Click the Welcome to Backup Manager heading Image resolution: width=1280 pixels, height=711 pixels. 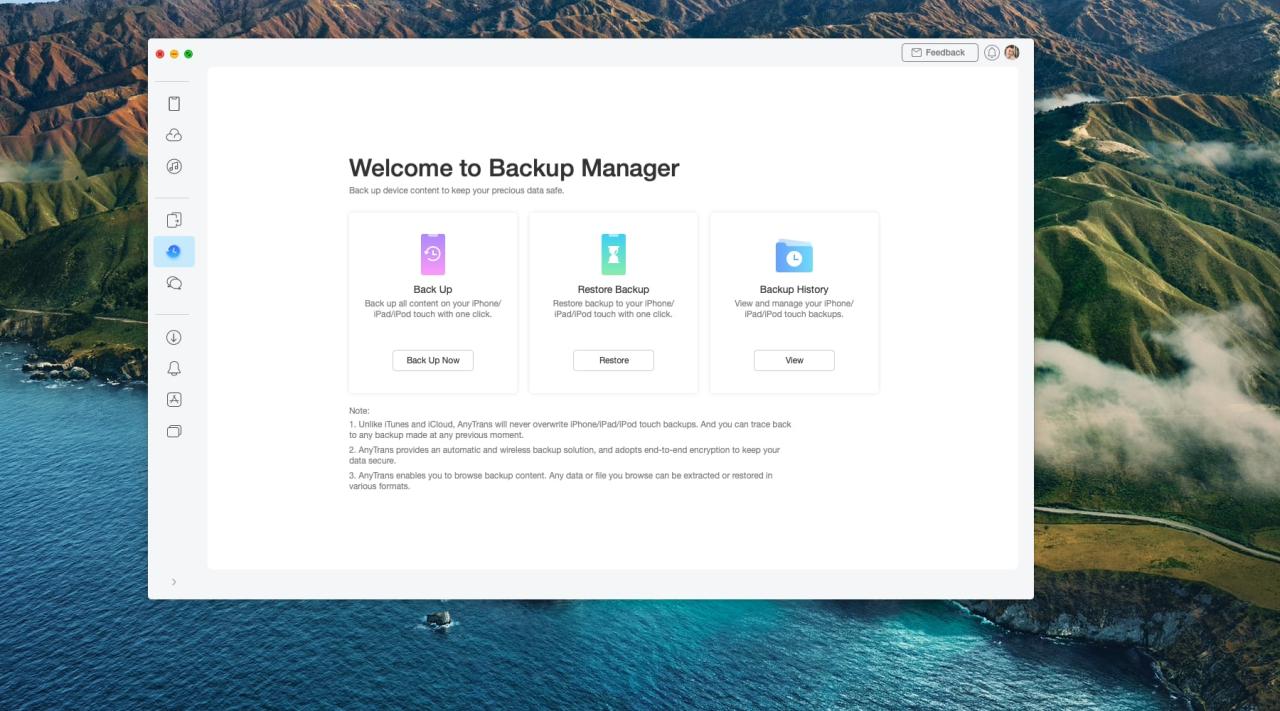tap(514, 168)
